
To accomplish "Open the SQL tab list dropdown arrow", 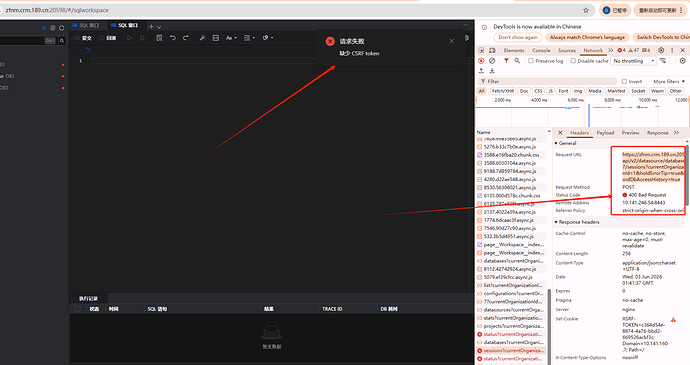I will tap(159, 27).
